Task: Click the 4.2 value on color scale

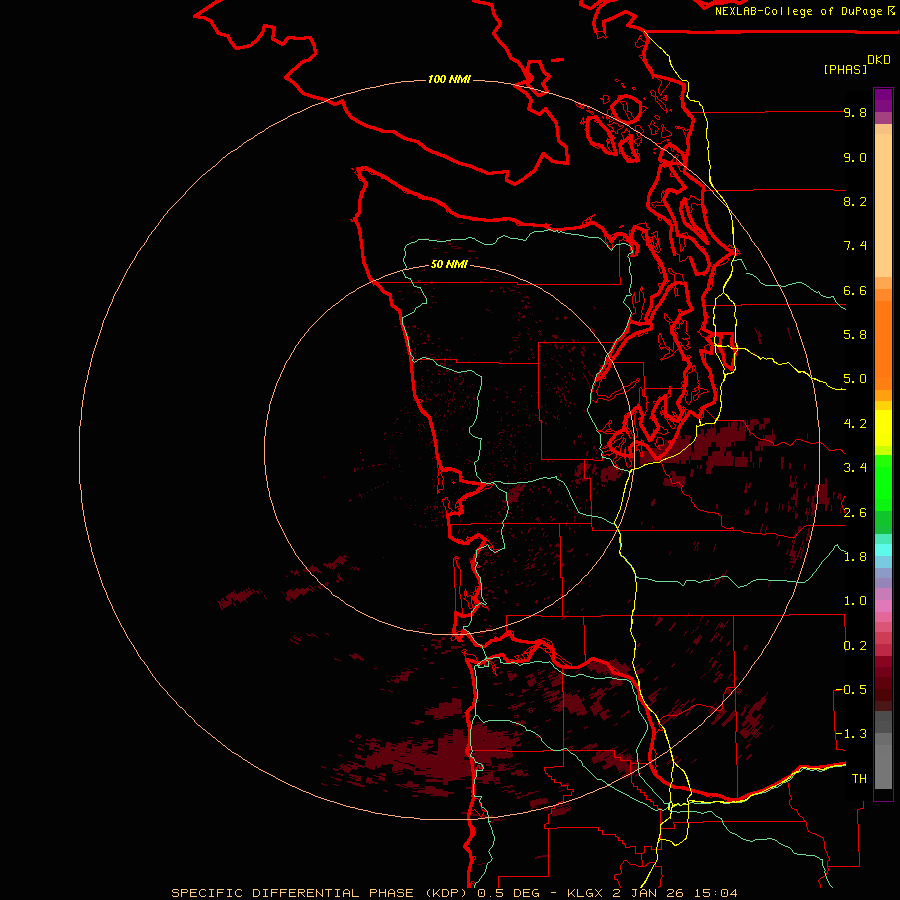Action: 855,424
